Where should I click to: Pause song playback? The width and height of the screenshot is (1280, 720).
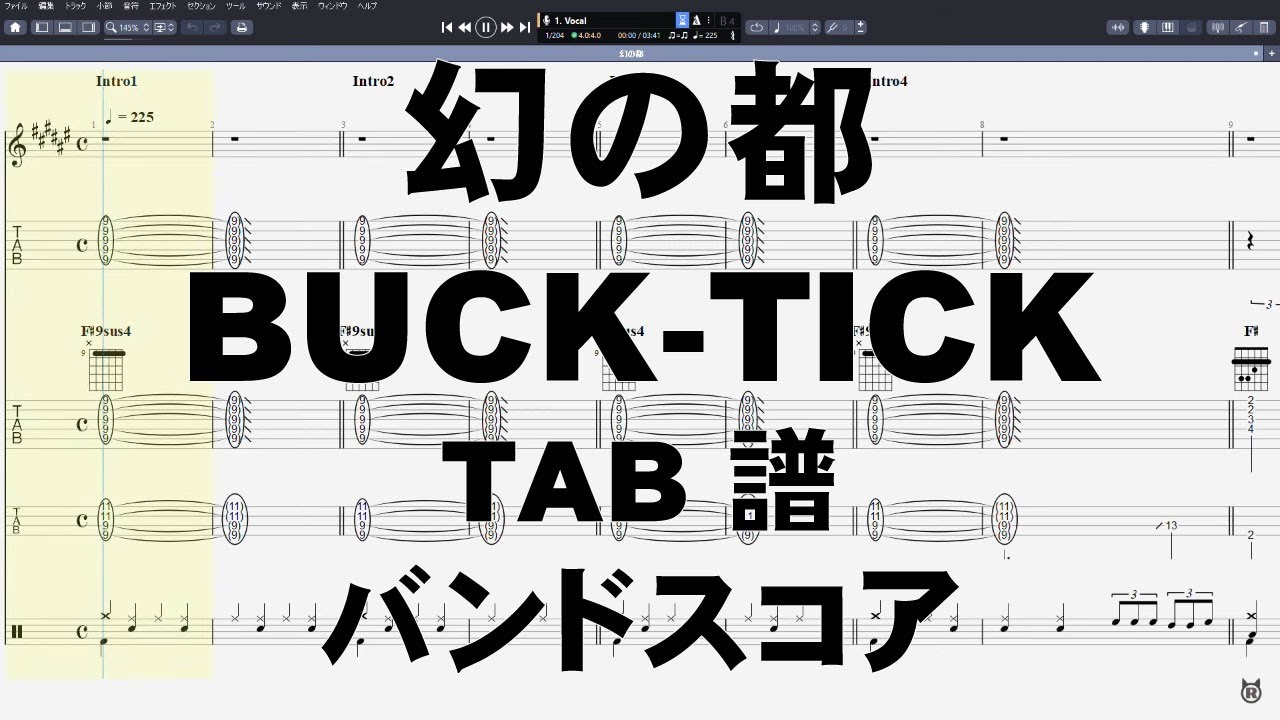pos(485,27)
